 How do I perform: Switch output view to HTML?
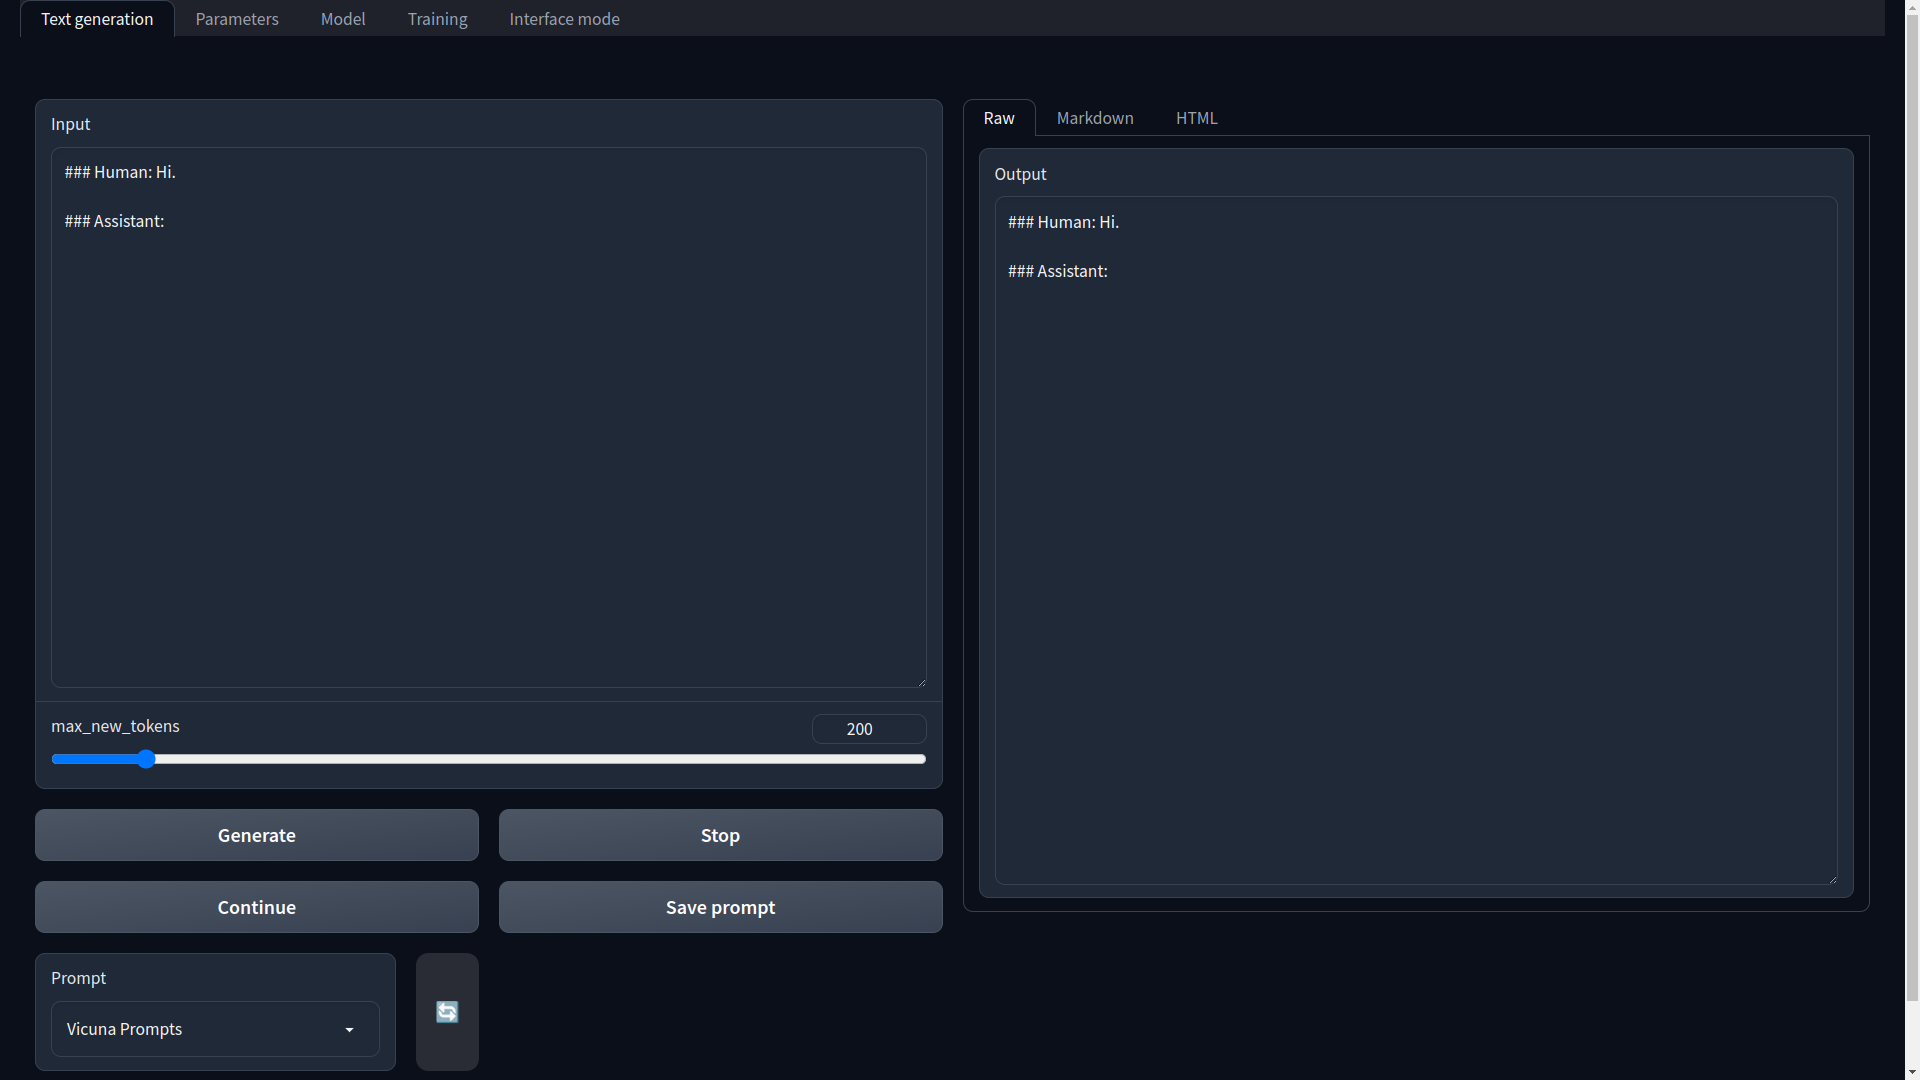click(1196, 117)
